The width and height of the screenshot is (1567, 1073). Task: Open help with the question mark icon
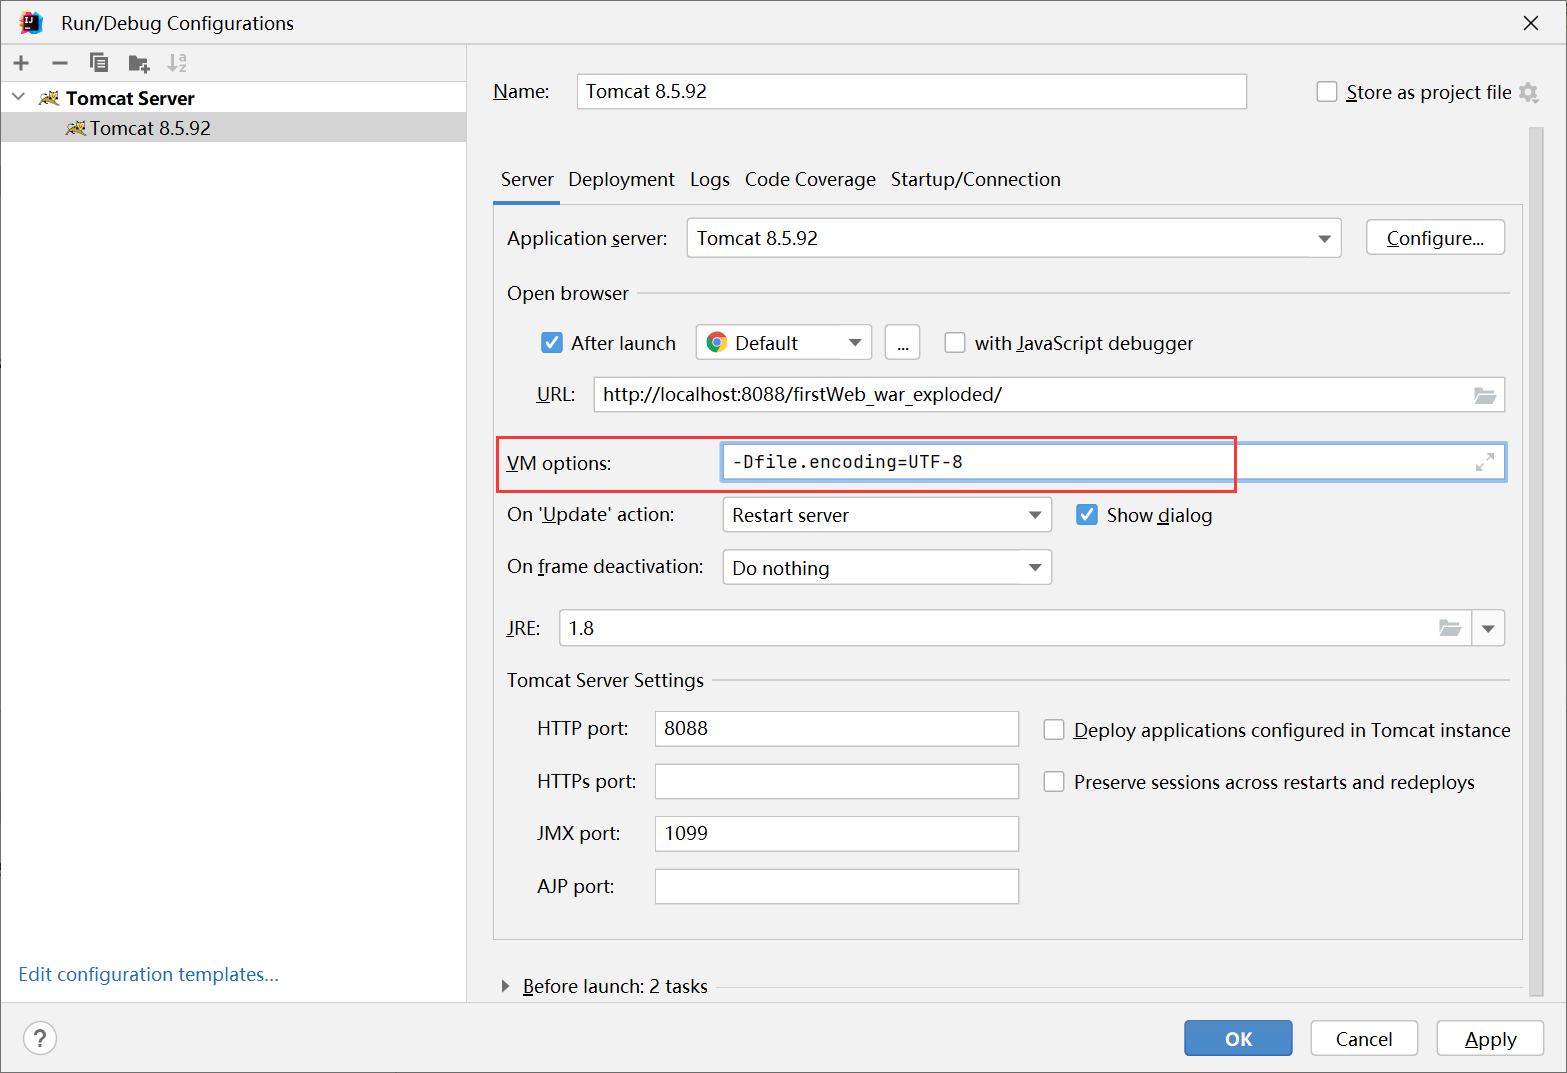40,1038
